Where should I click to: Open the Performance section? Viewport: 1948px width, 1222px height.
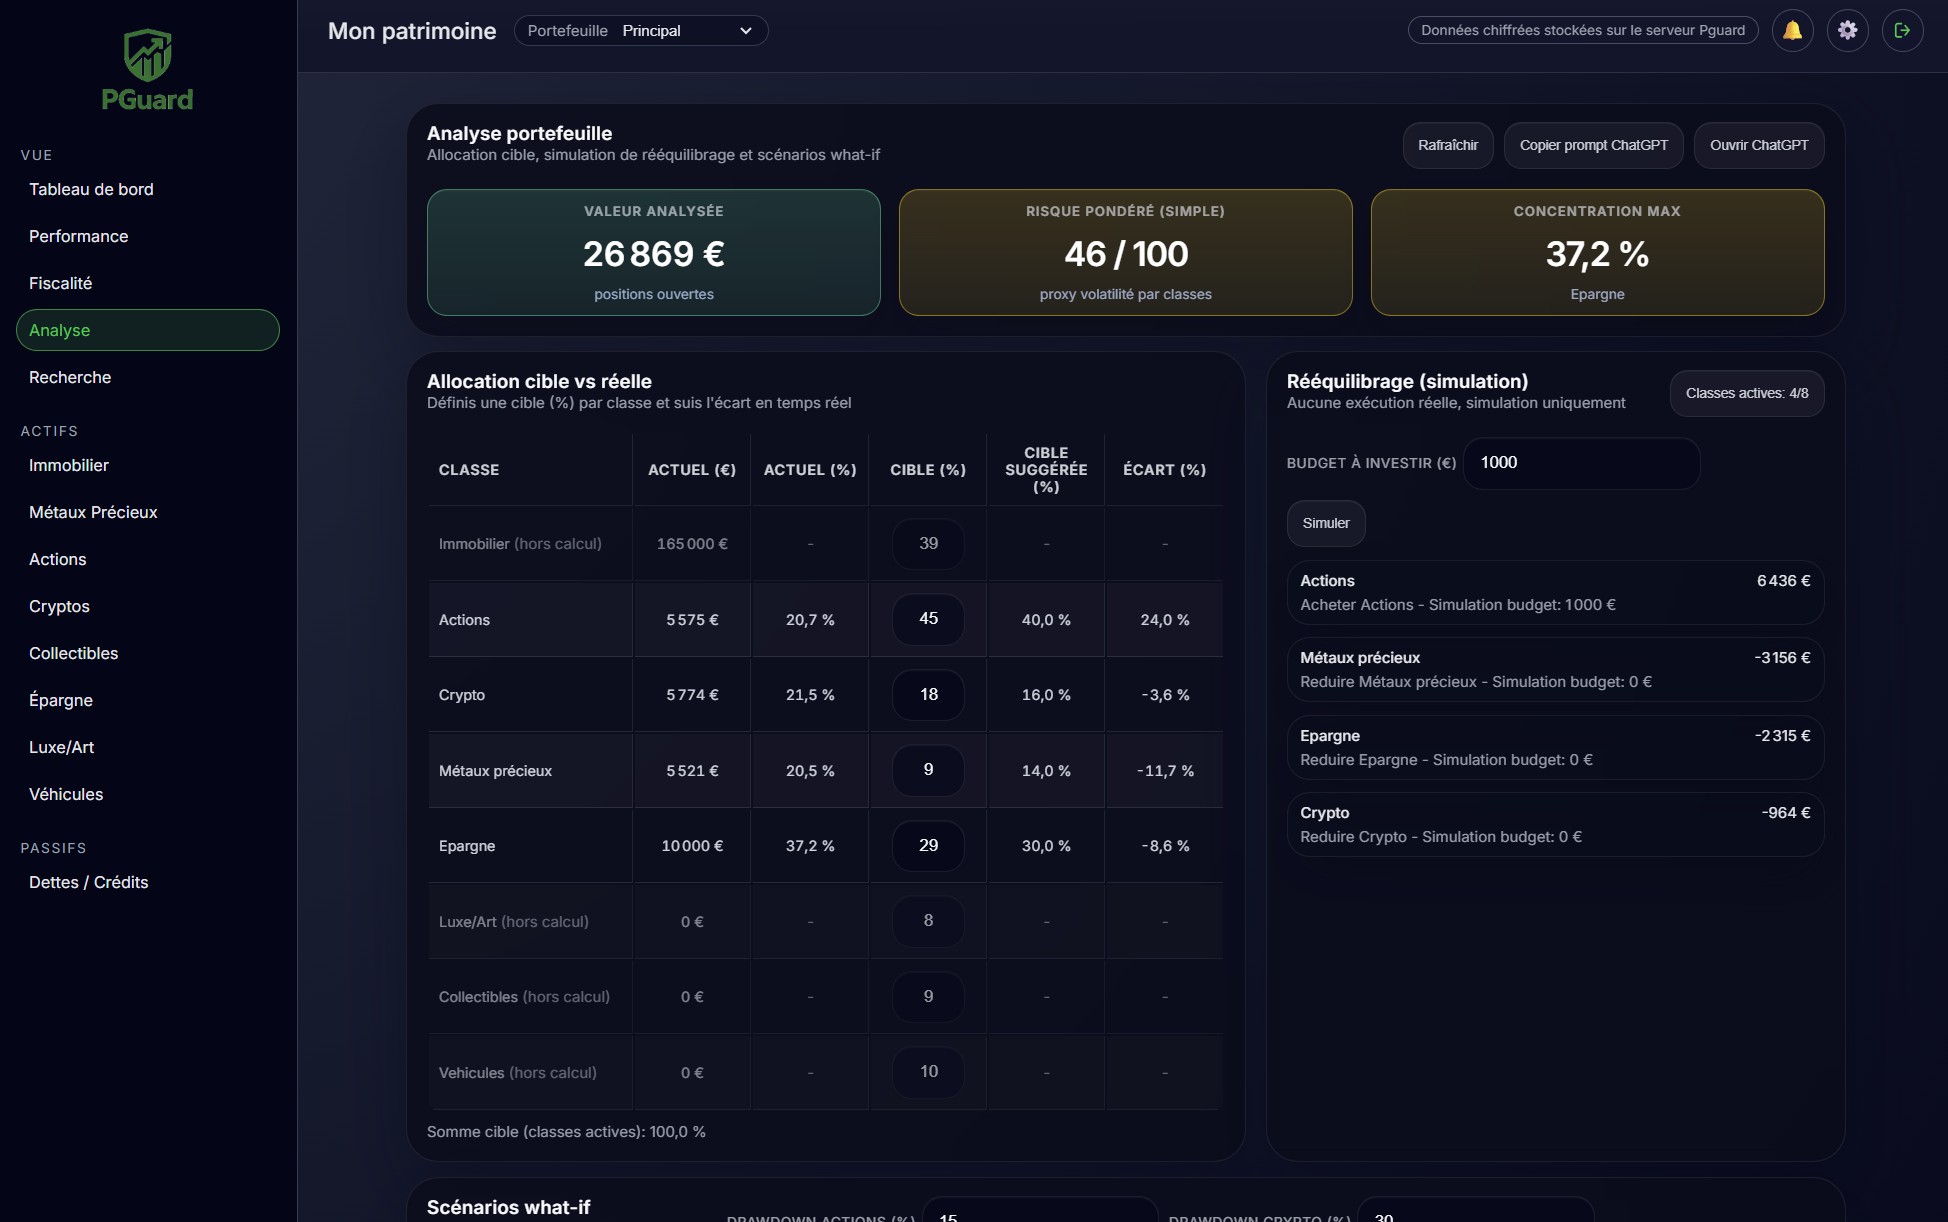point(78,236)
